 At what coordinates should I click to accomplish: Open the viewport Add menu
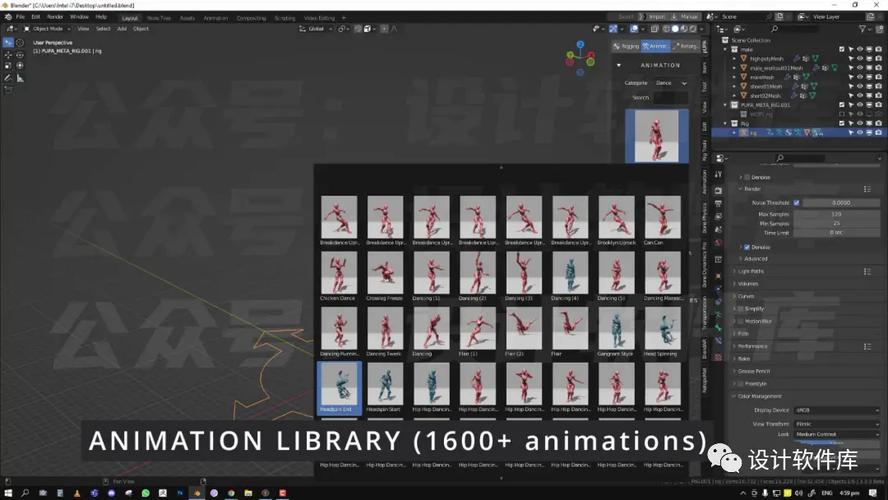pos(122,29)
